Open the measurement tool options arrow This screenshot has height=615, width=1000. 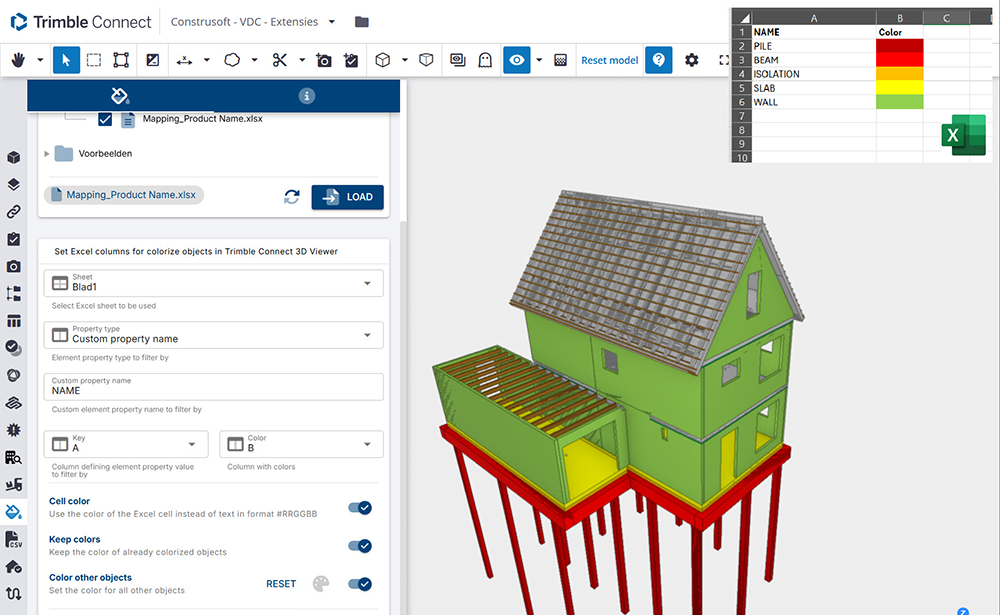207,60
